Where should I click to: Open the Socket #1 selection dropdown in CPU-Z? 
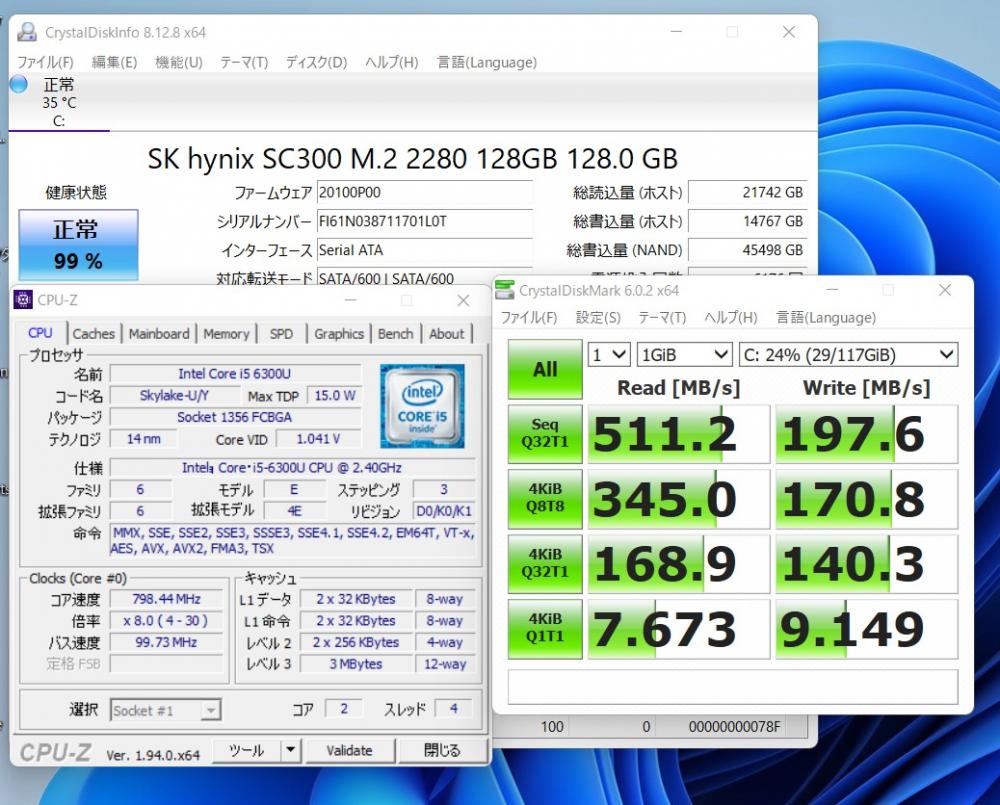point(166,710)
